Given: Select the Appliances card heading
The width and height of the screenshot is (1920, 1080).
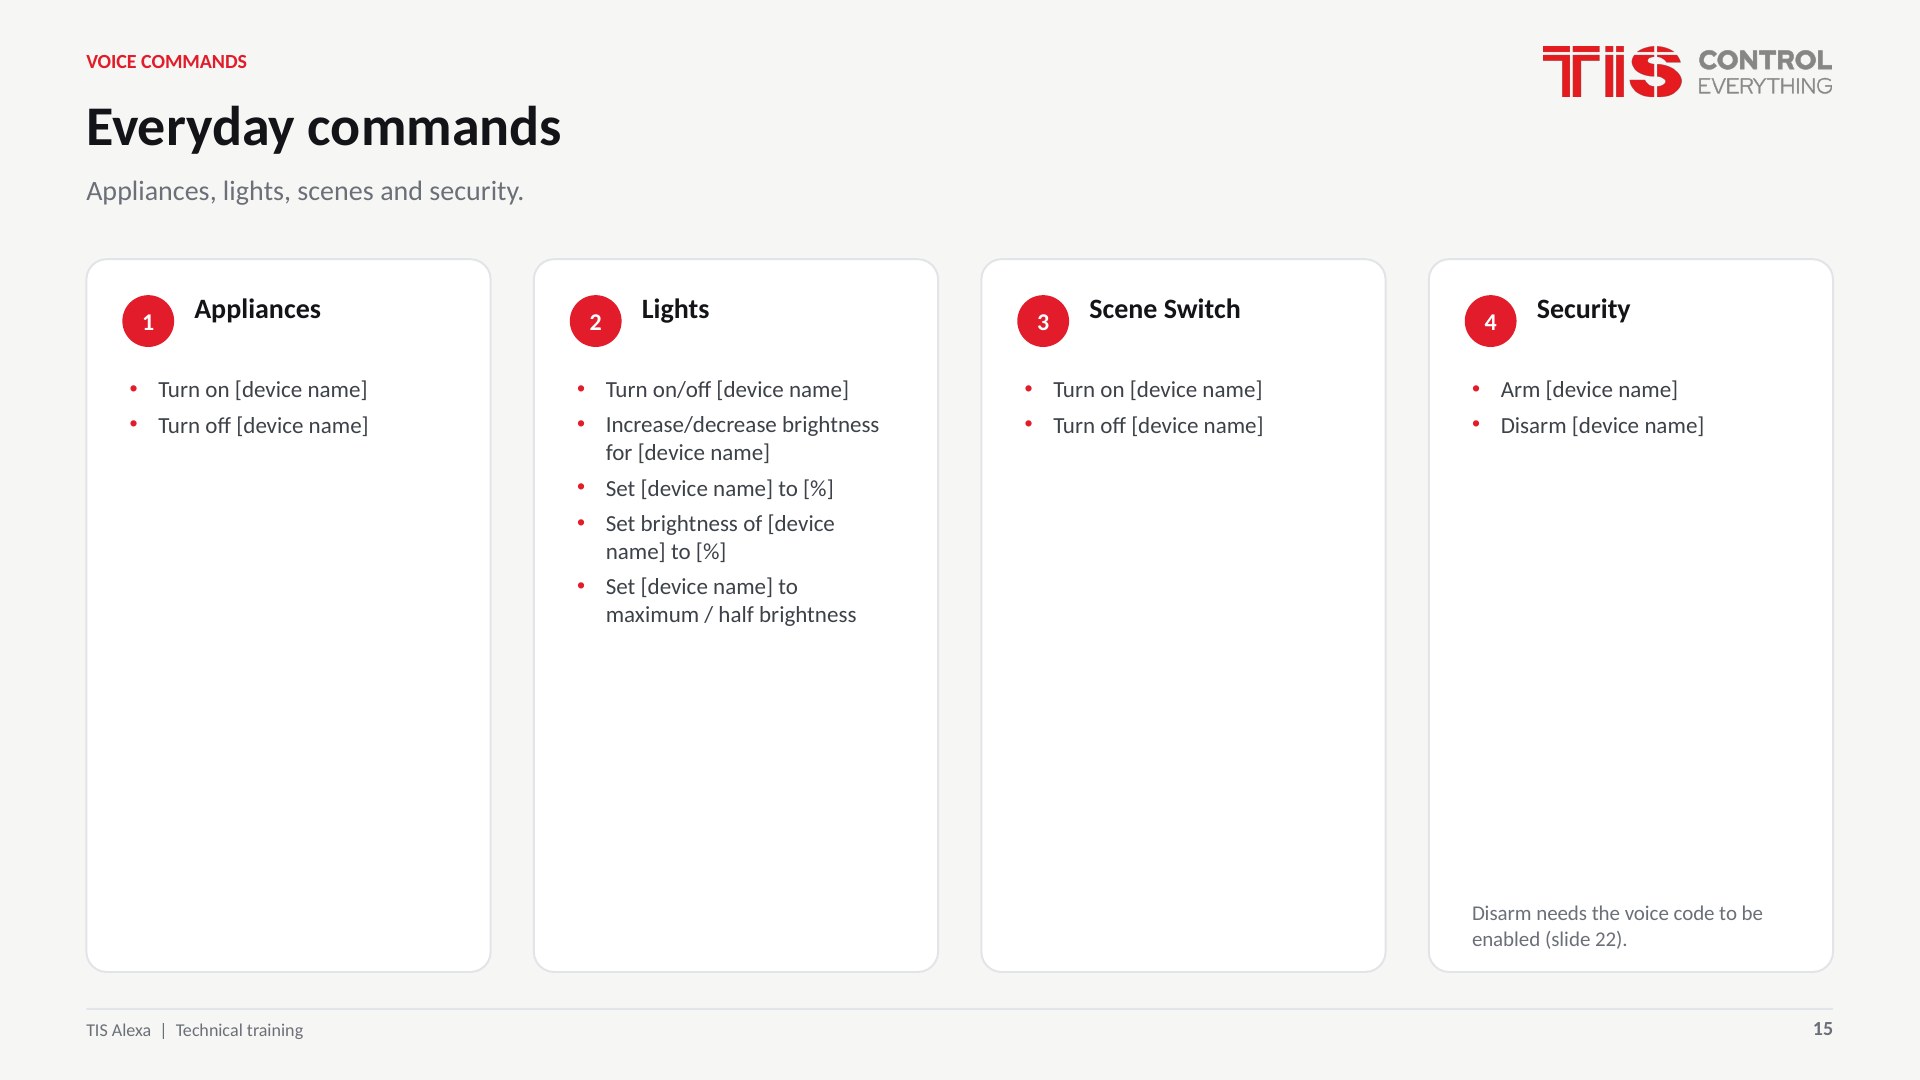Looking at the screenshot, I should (257, 309).
